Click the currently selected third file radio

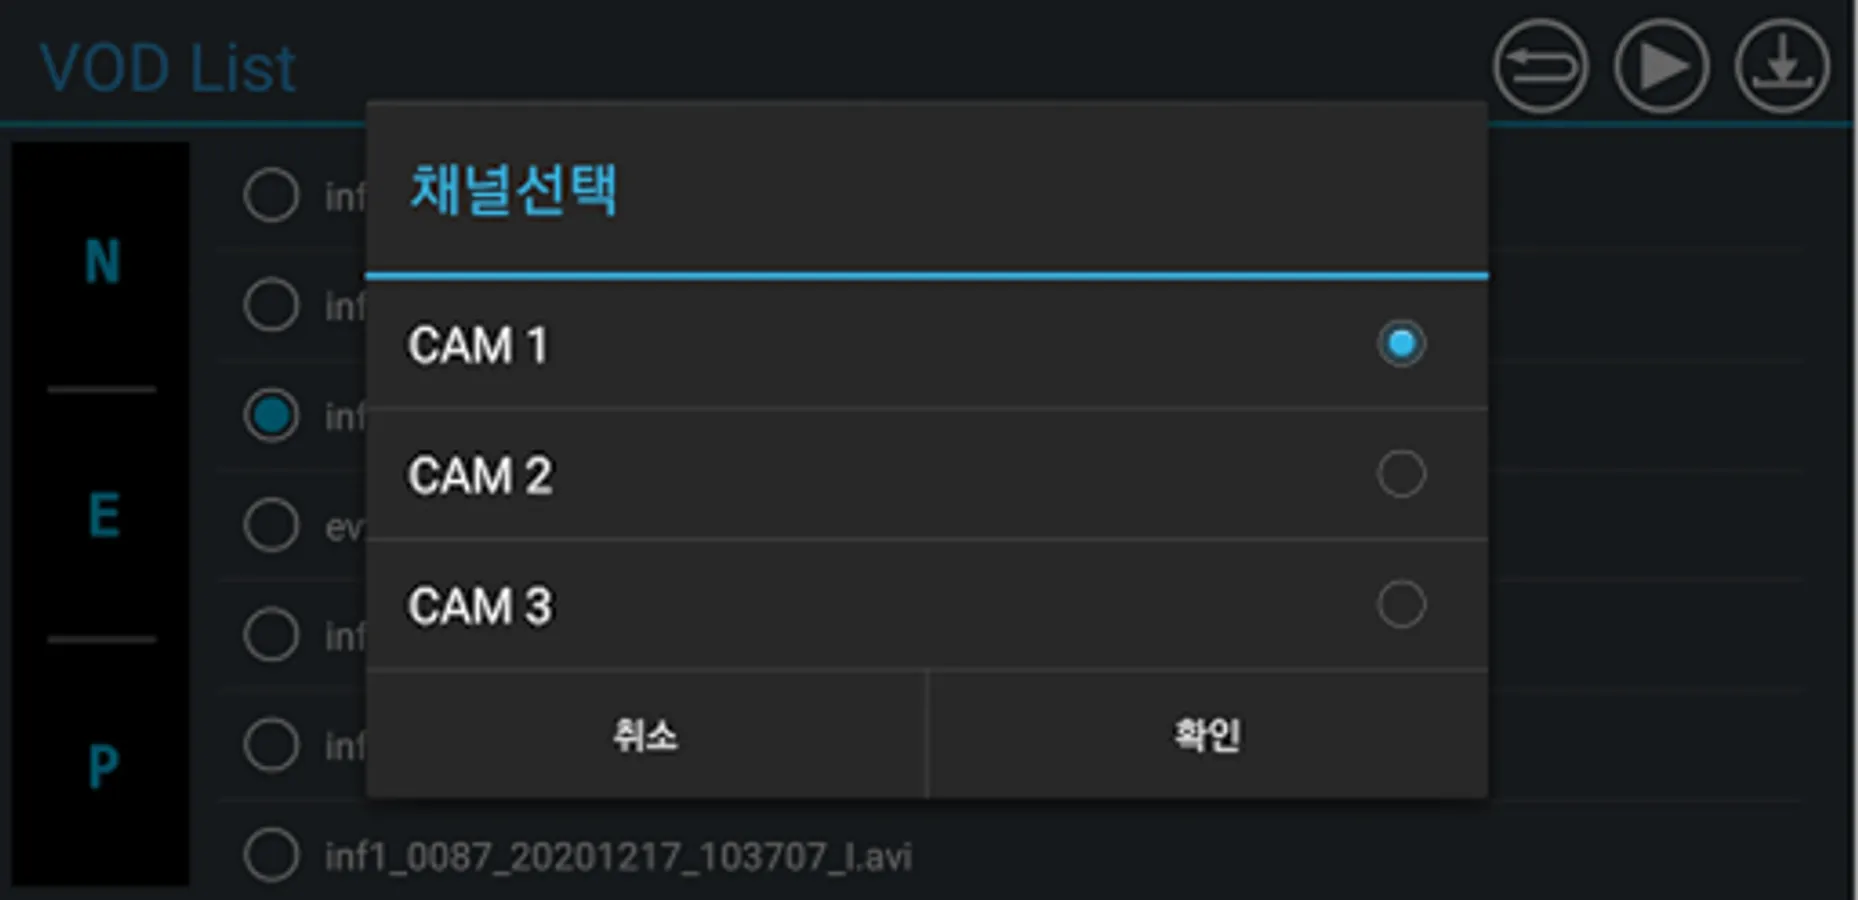271,414
